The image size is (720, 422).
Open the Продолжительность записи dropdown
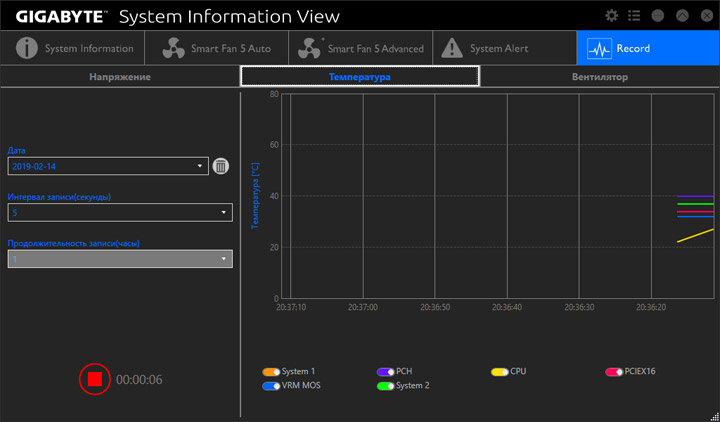(x=120, y=259)
